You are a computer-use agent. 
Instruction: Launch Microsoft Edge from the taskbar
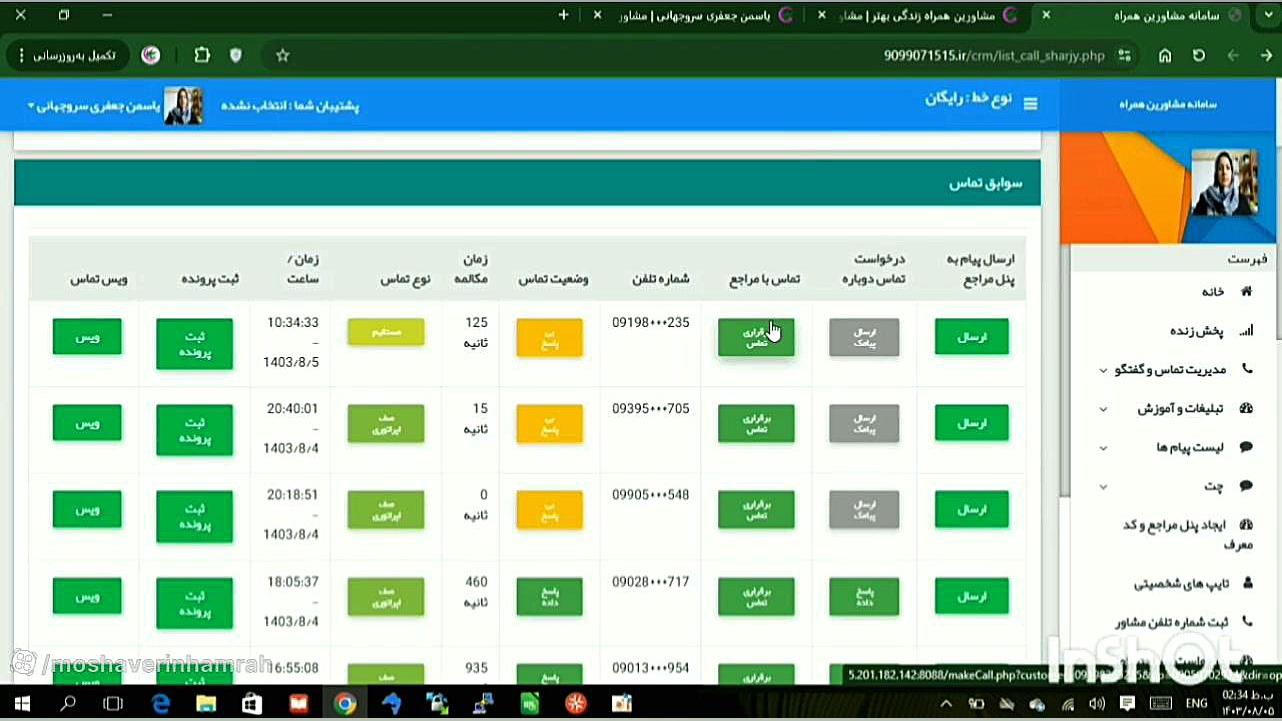click(161, 704)
